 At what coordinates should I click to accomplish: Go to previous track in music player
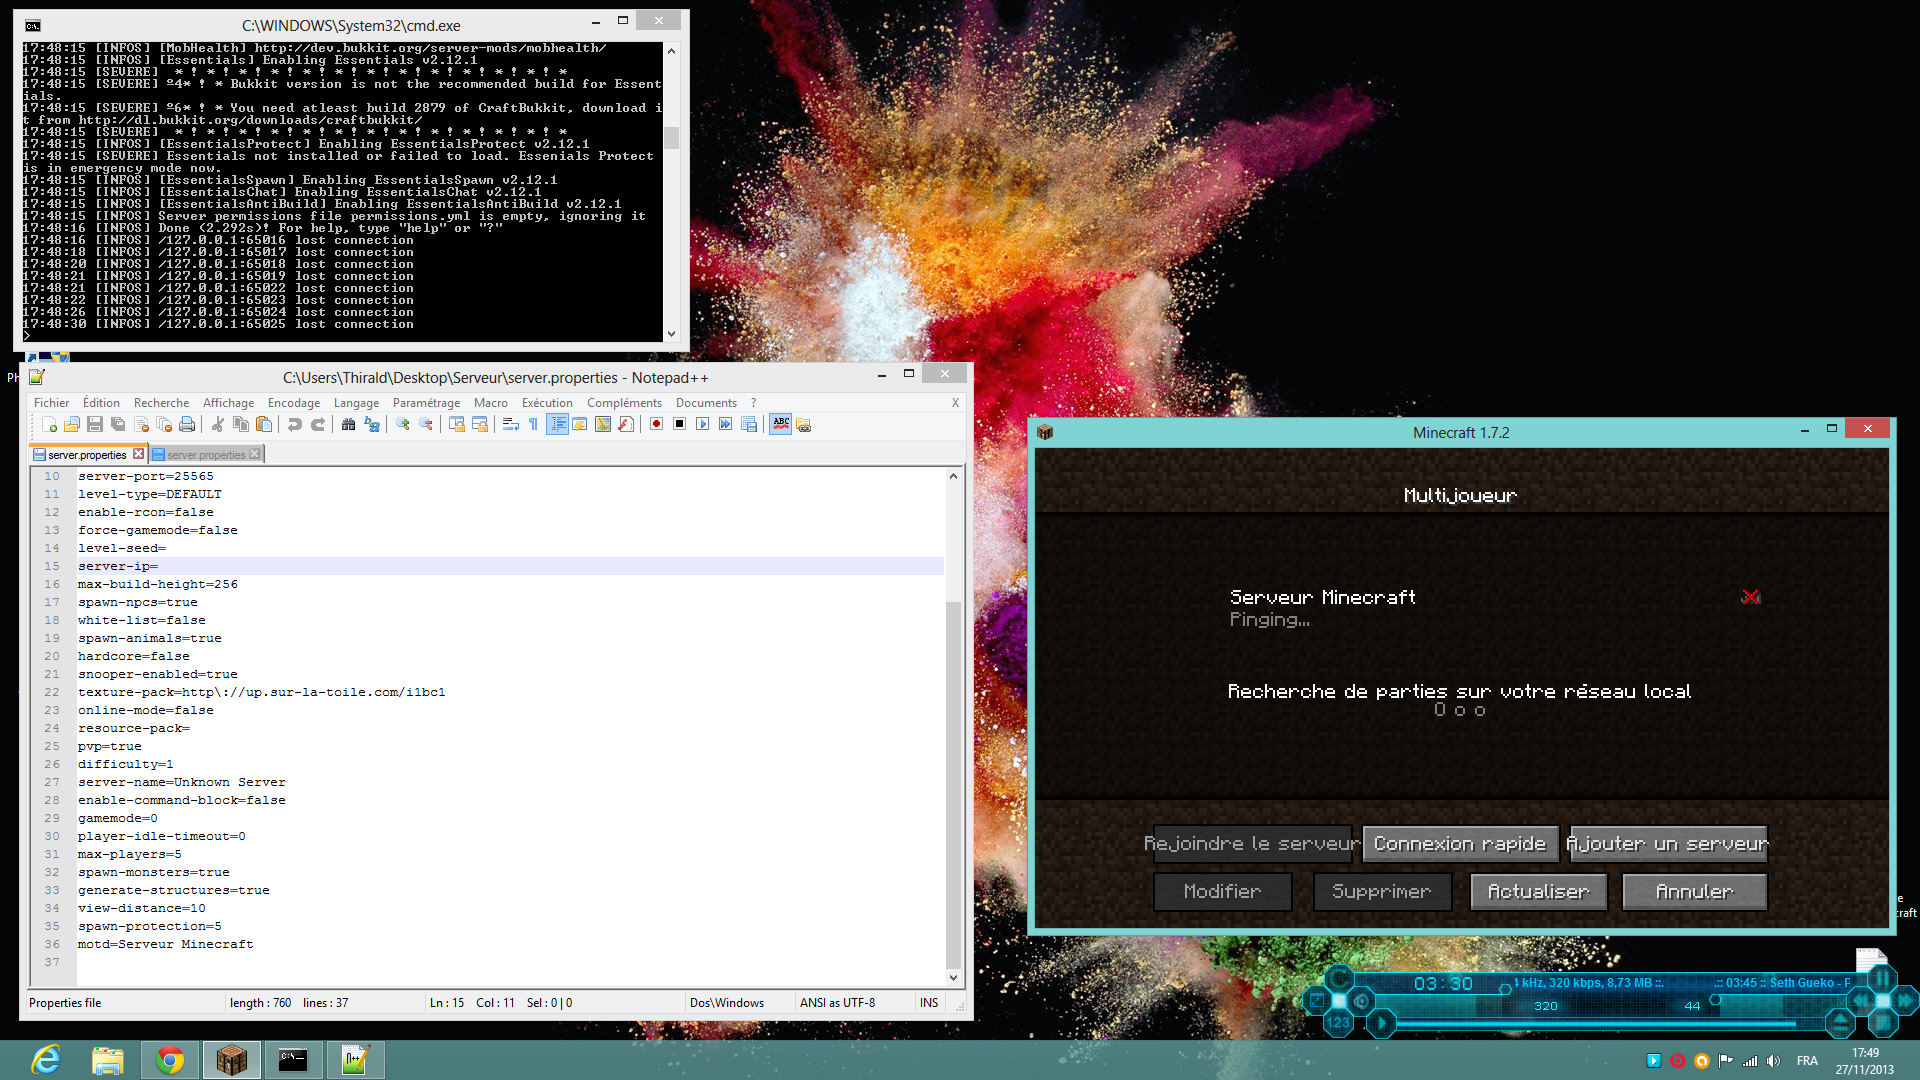[1862, 1000]
